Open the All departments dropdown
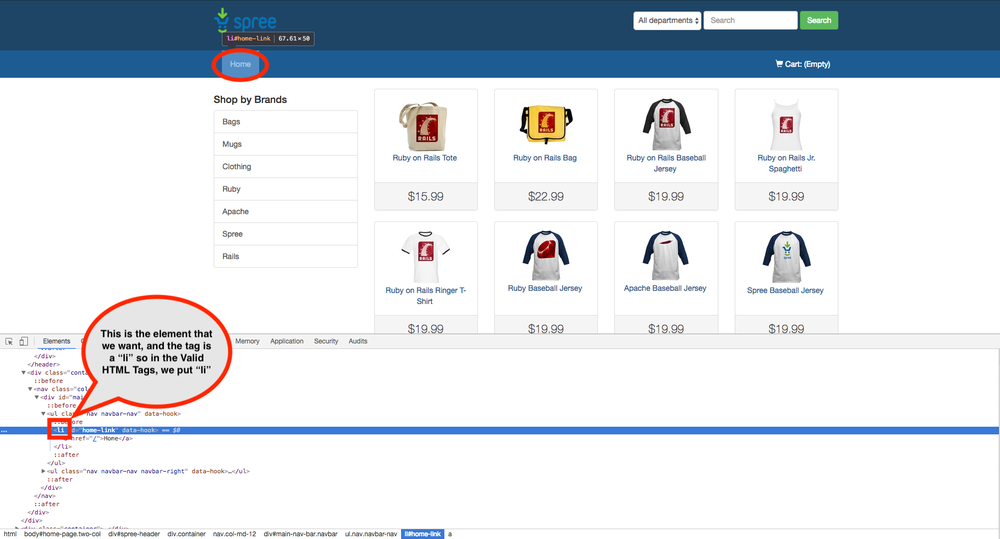The width and height of the screenshot is (1000, 539). 667,20
